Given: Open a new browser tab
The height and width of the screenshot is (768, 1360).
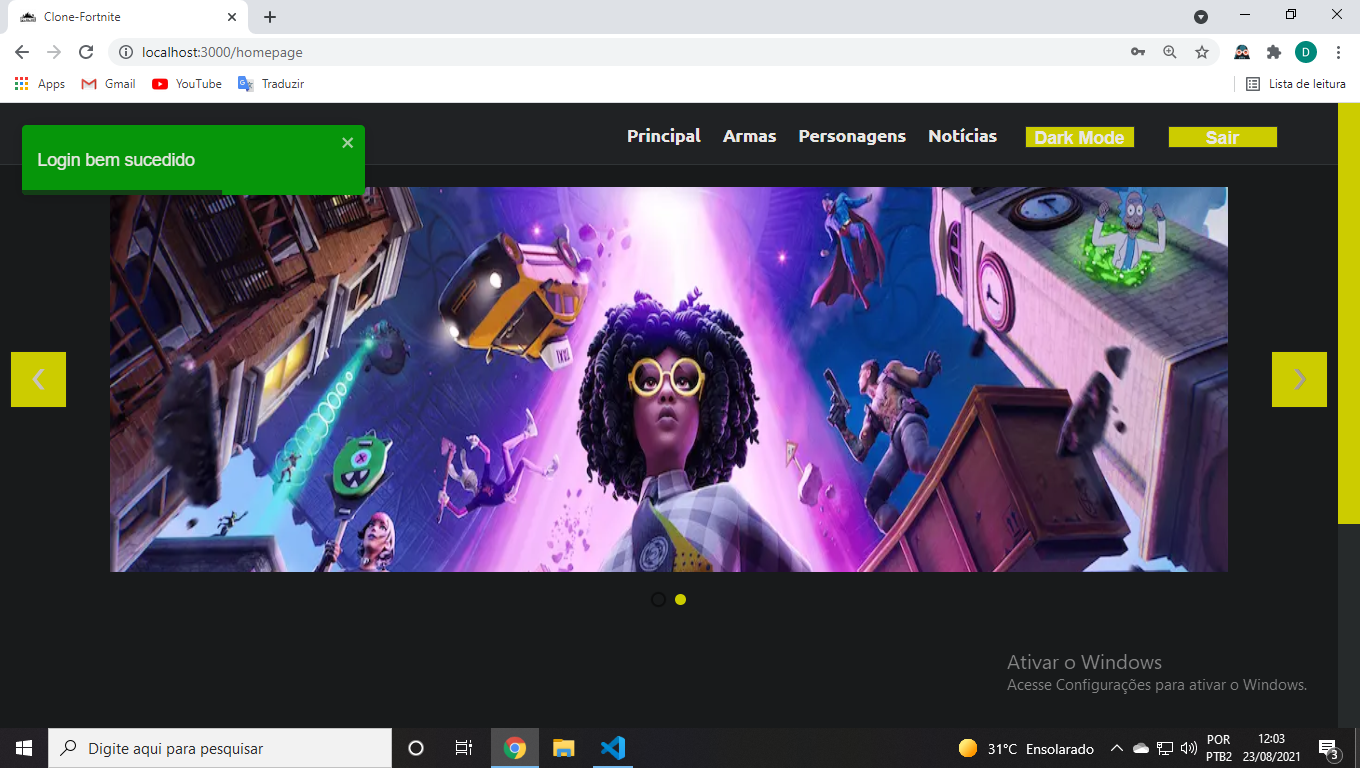Looking at the screenshot, I should pyautogui.click(x=270, y=17).
